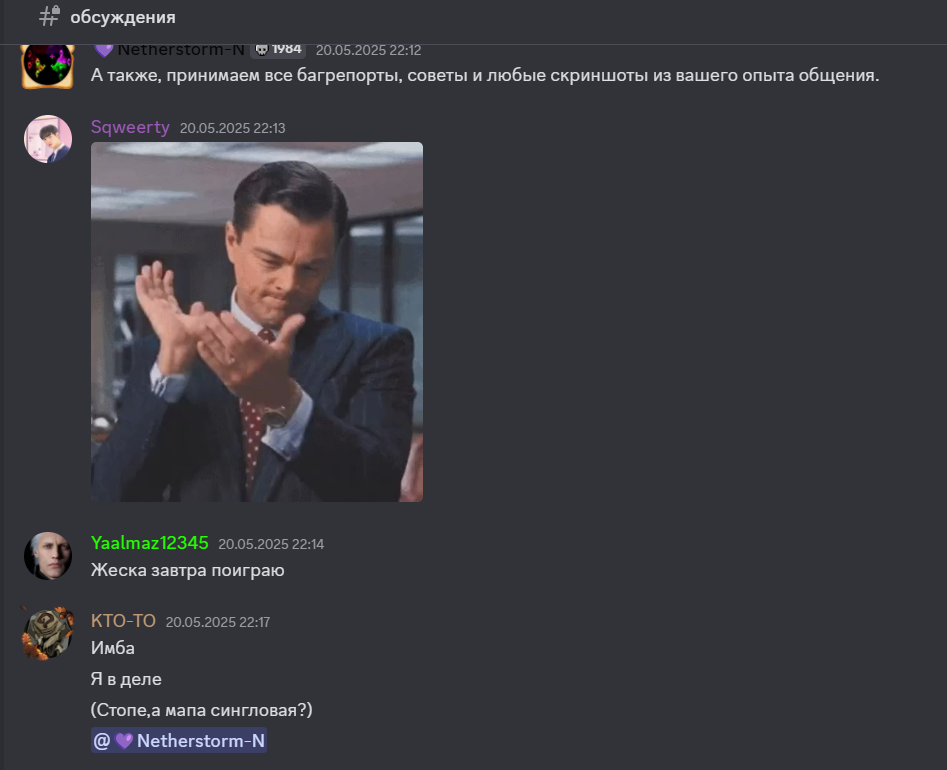
Task: Open Yaalmaz12345's avatar profile popup
Action: tap(48, 556)
